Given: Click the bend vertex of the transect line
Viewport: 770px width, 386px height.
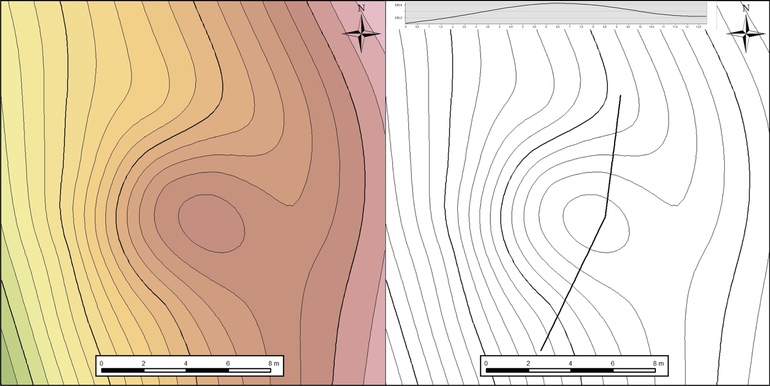Looking at the screenshot, I should coord(605,217).
